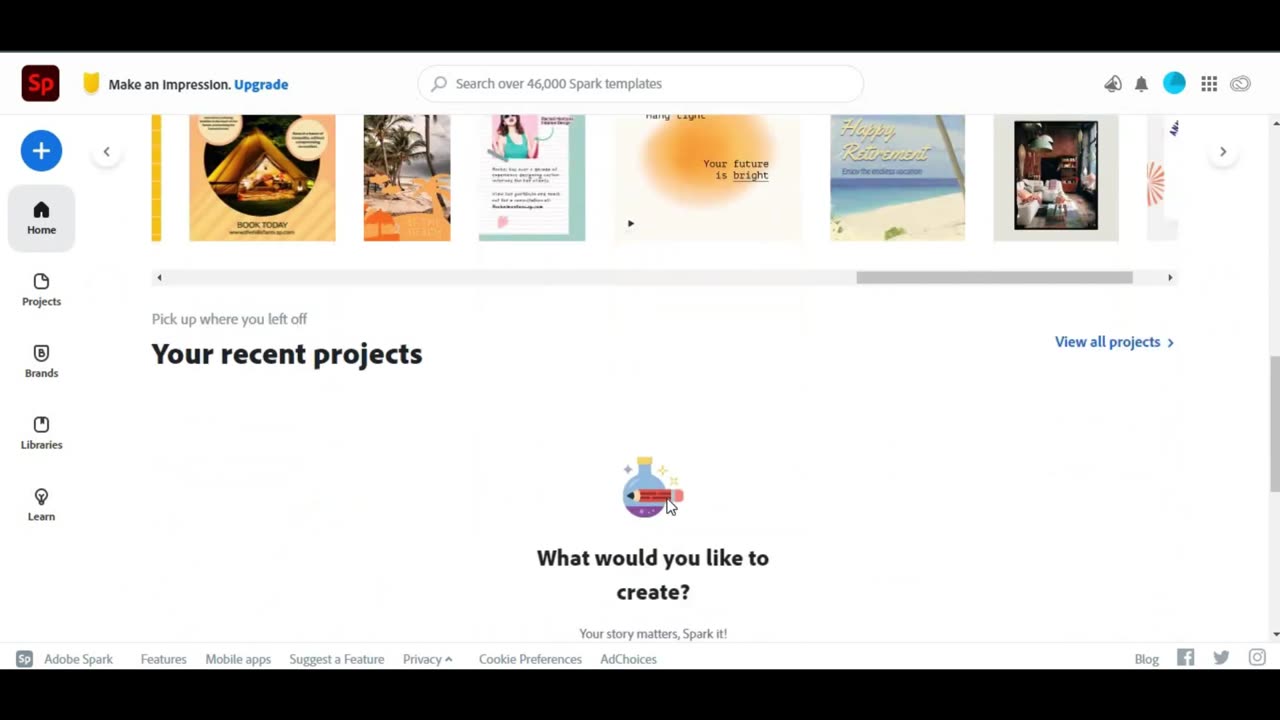Select the Book Today glamping template

click(x=262, y=178)
